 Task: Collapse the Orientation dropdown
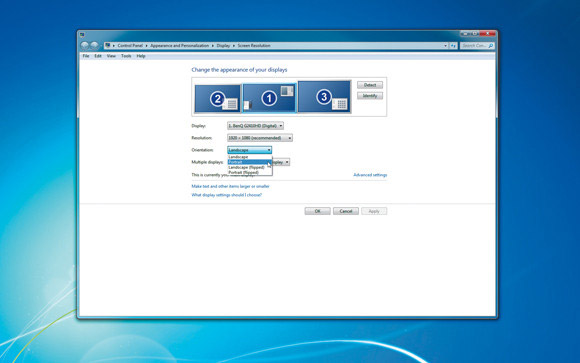250,150
